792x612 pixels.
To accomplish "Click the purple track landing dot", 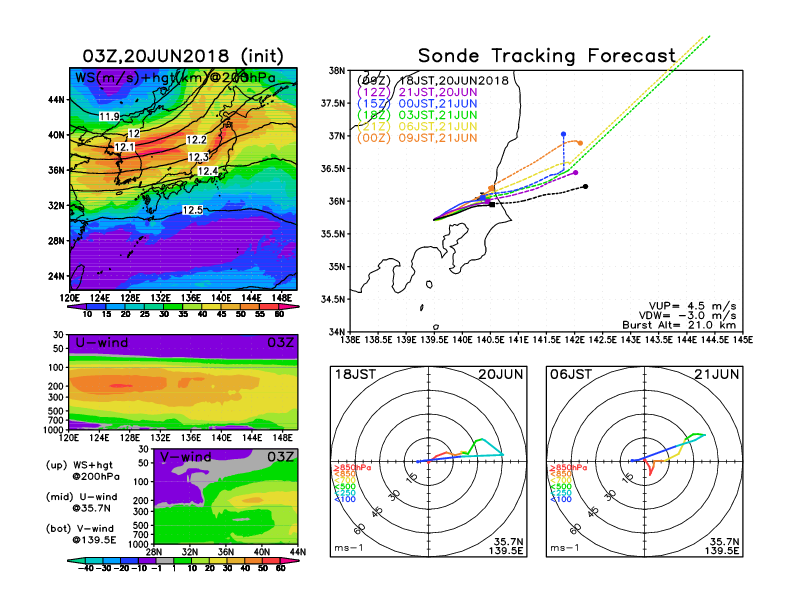I will [576, 173].
